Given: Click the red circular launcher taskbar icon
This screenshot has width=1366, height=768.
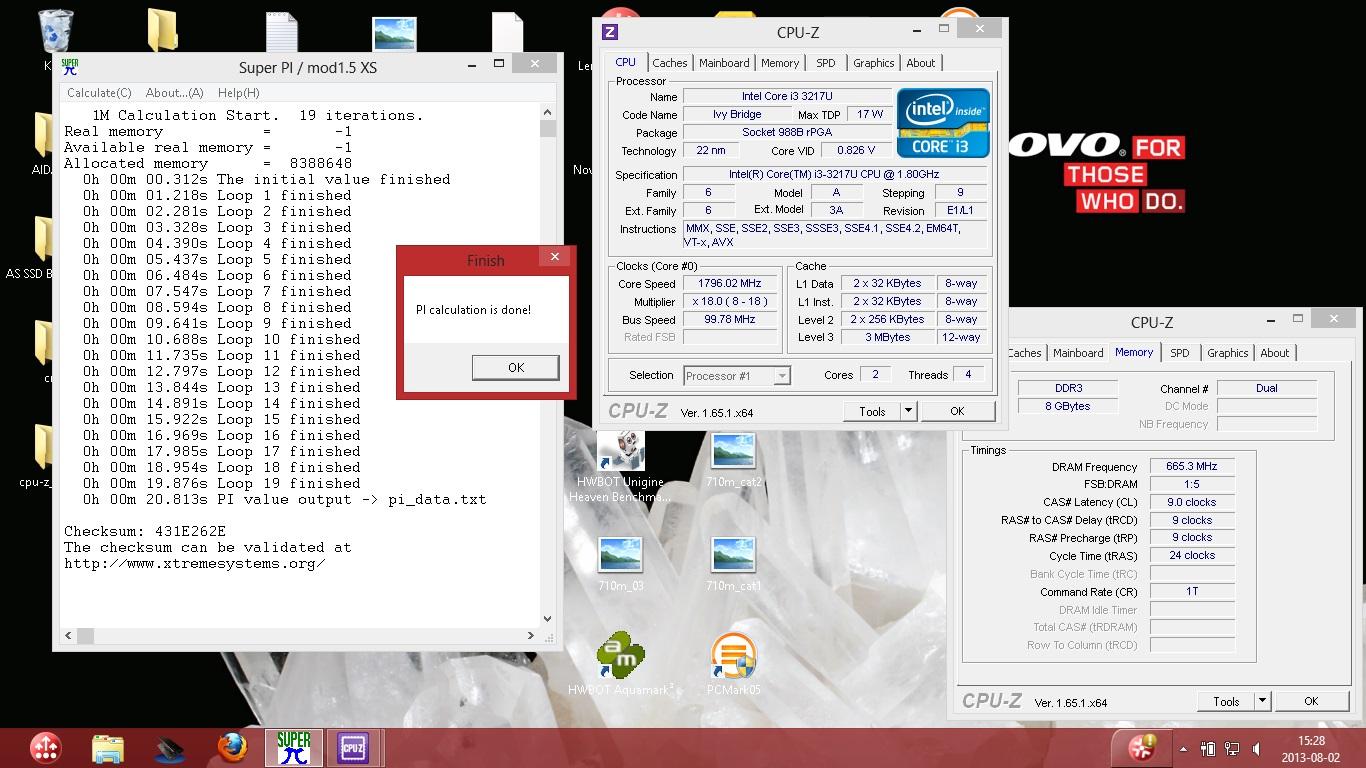Looking at the screenshot, I should point(45,748).
